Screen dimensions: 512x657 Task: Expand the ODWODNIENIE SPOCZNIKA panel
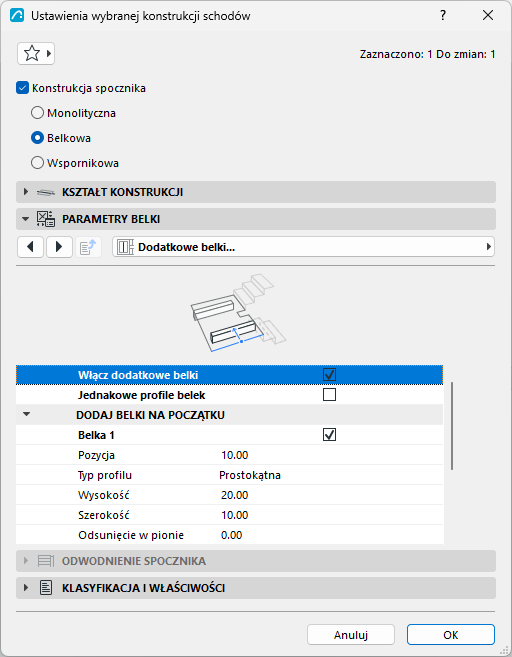click(x=256, y=561)
